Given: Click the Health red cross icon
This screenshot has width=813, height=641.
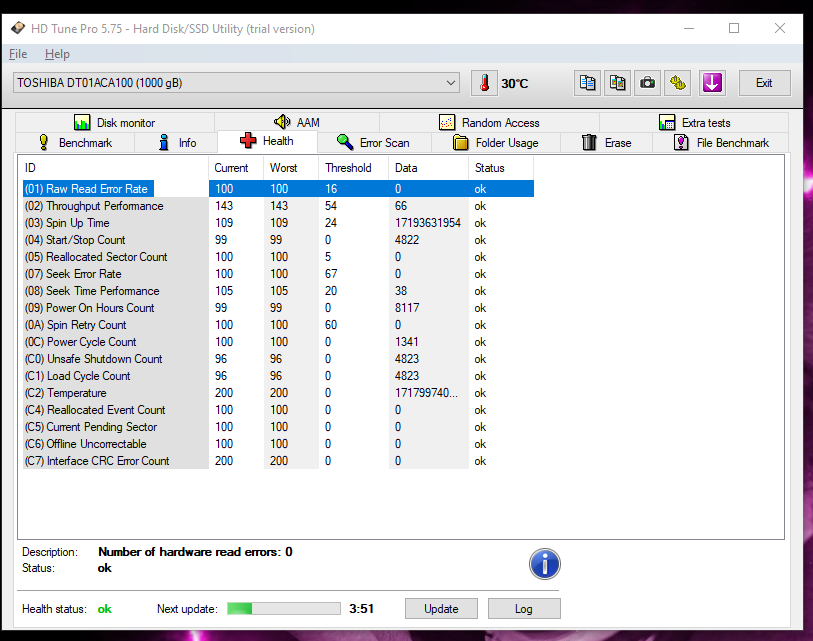Looking at the screenshot, I should pos(248,140).
